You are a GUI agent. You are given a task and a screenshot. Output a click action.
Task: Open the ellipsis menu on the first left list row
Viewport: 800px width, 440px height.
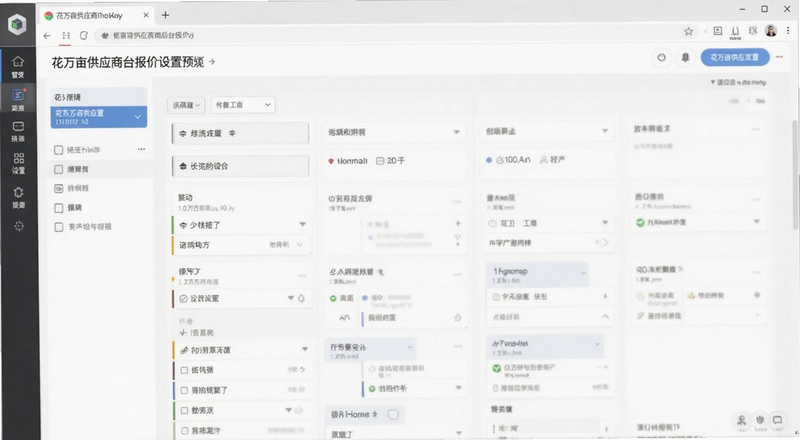[141, 149]
